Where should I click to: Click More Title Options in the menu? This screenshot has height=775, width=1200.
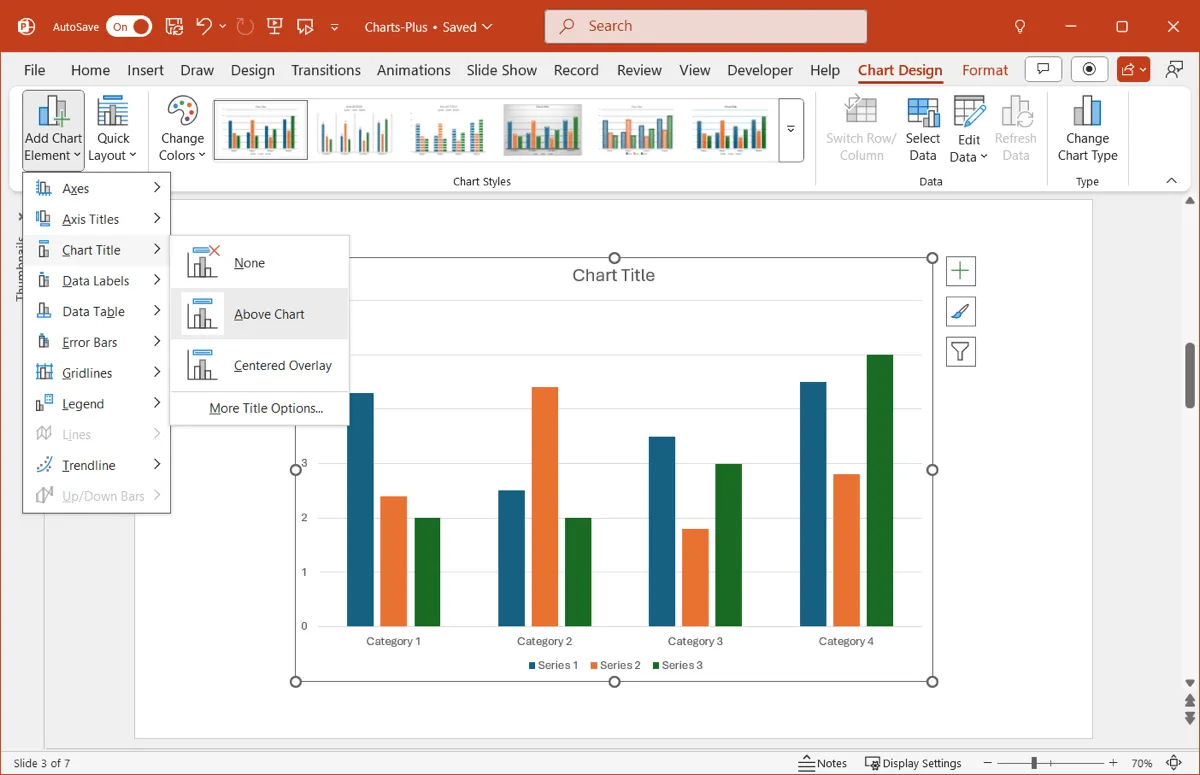pyautogui.click(x=266, y=408)
